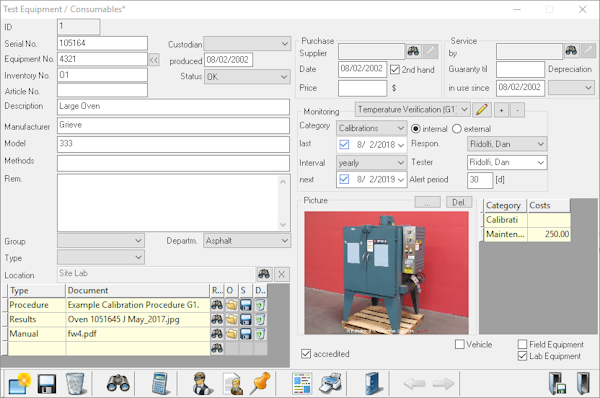
Task: Toggle the 2nd hand checkbox
Action: pos(395,70)
